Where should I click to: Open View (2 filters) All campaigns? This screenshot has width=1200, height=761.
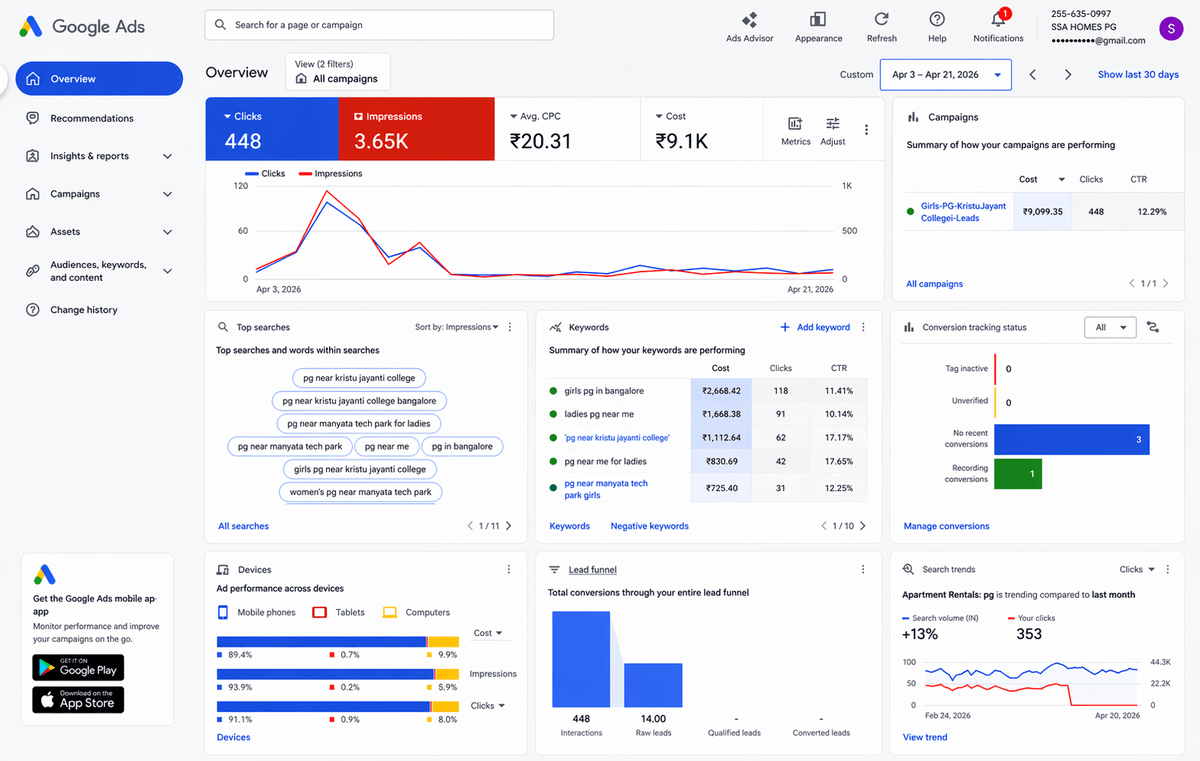tap(337, 71)
